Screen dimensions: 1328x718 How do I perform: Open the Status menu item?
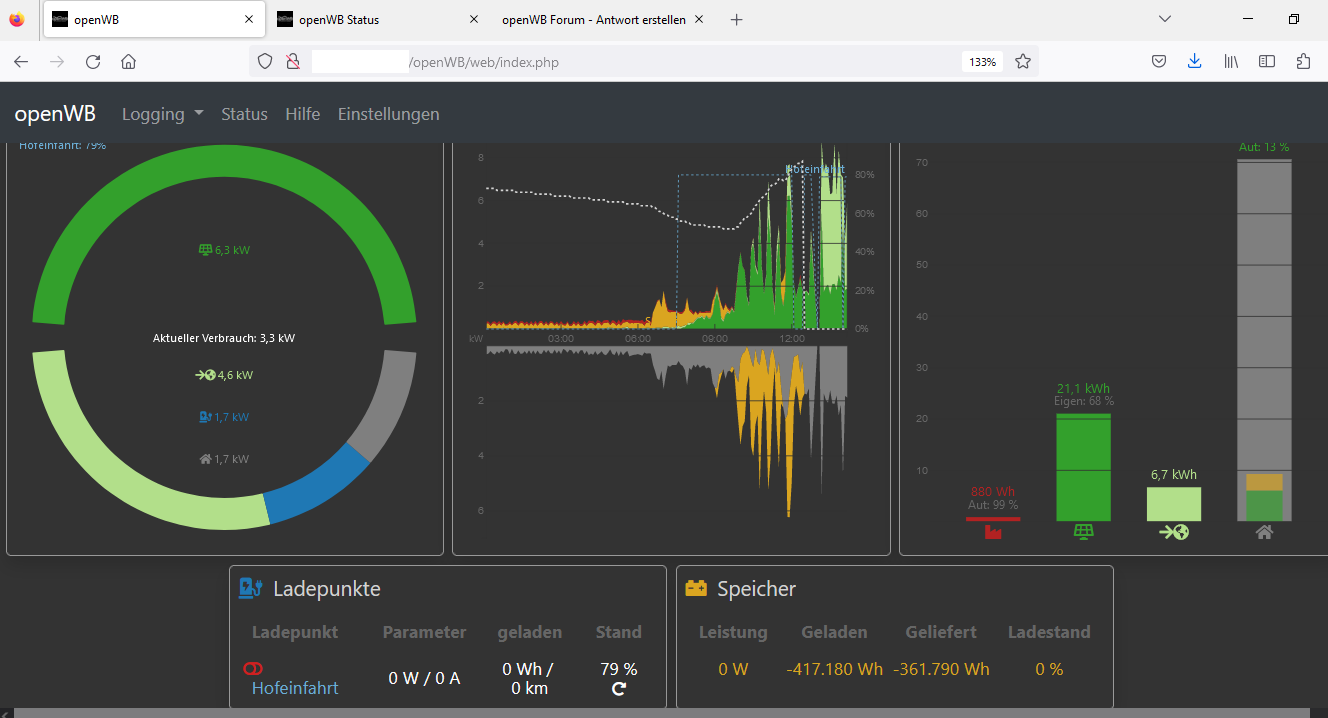click(244, 114)
